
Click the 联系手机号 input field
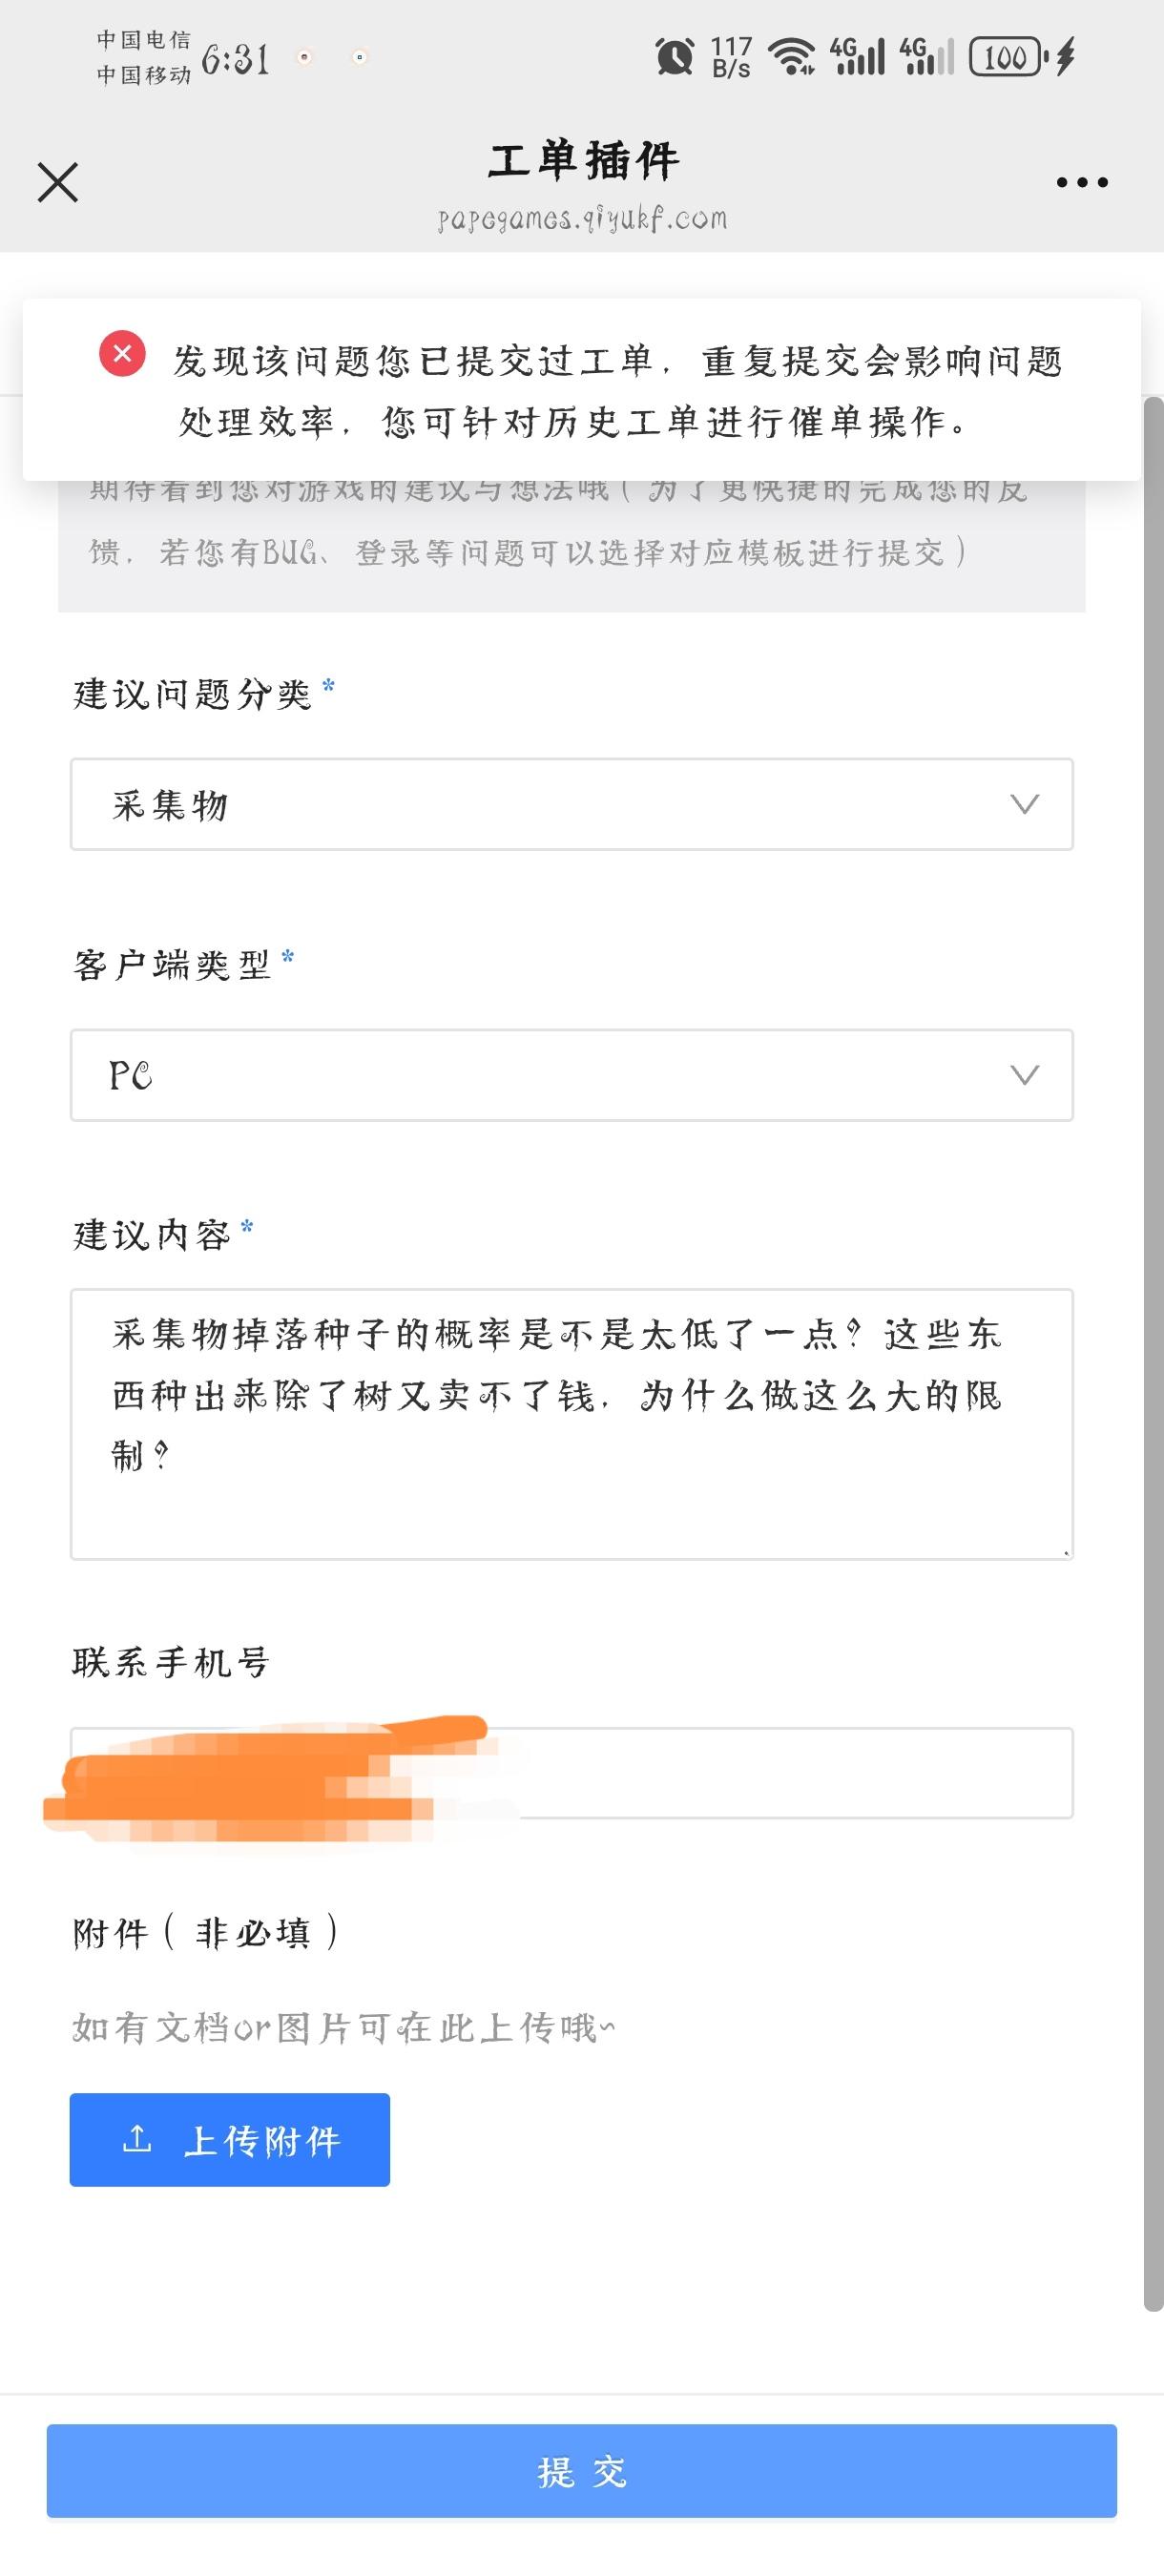coord(780,1772)
